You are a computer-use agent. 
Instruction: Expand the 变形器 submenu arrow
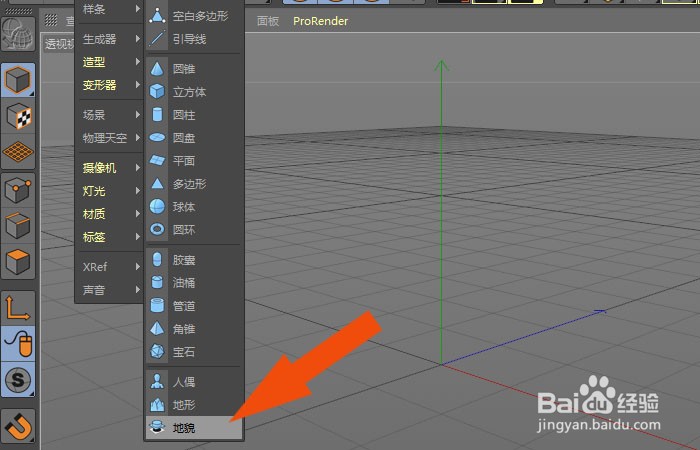click(x=138, y=84)
